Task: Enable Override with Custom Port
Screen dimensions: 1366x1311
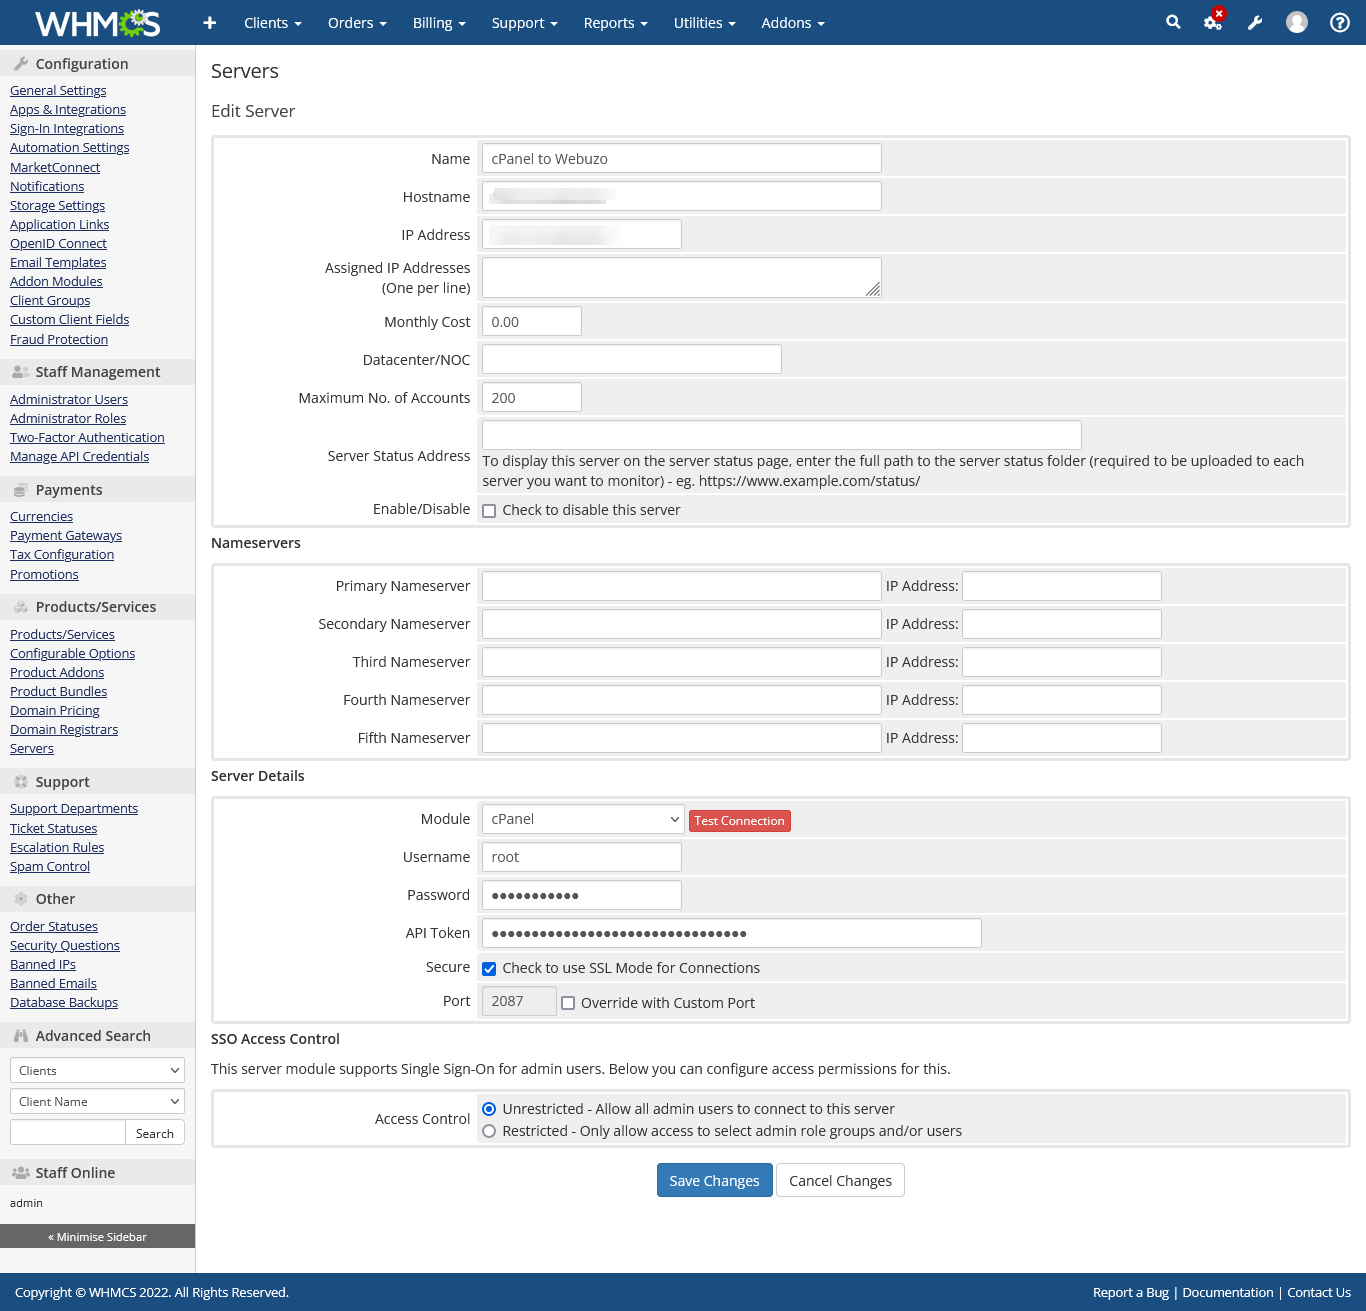Action: click(x=568, y=1004)
